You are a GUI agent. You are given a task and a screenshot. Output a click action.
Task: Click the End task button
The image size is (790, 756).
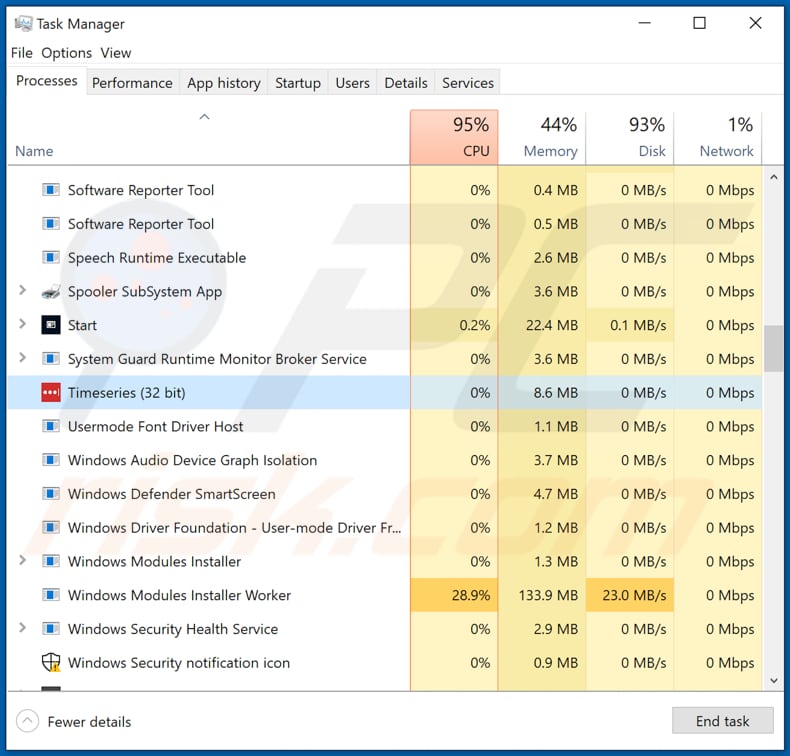click(x=722, y=721)
